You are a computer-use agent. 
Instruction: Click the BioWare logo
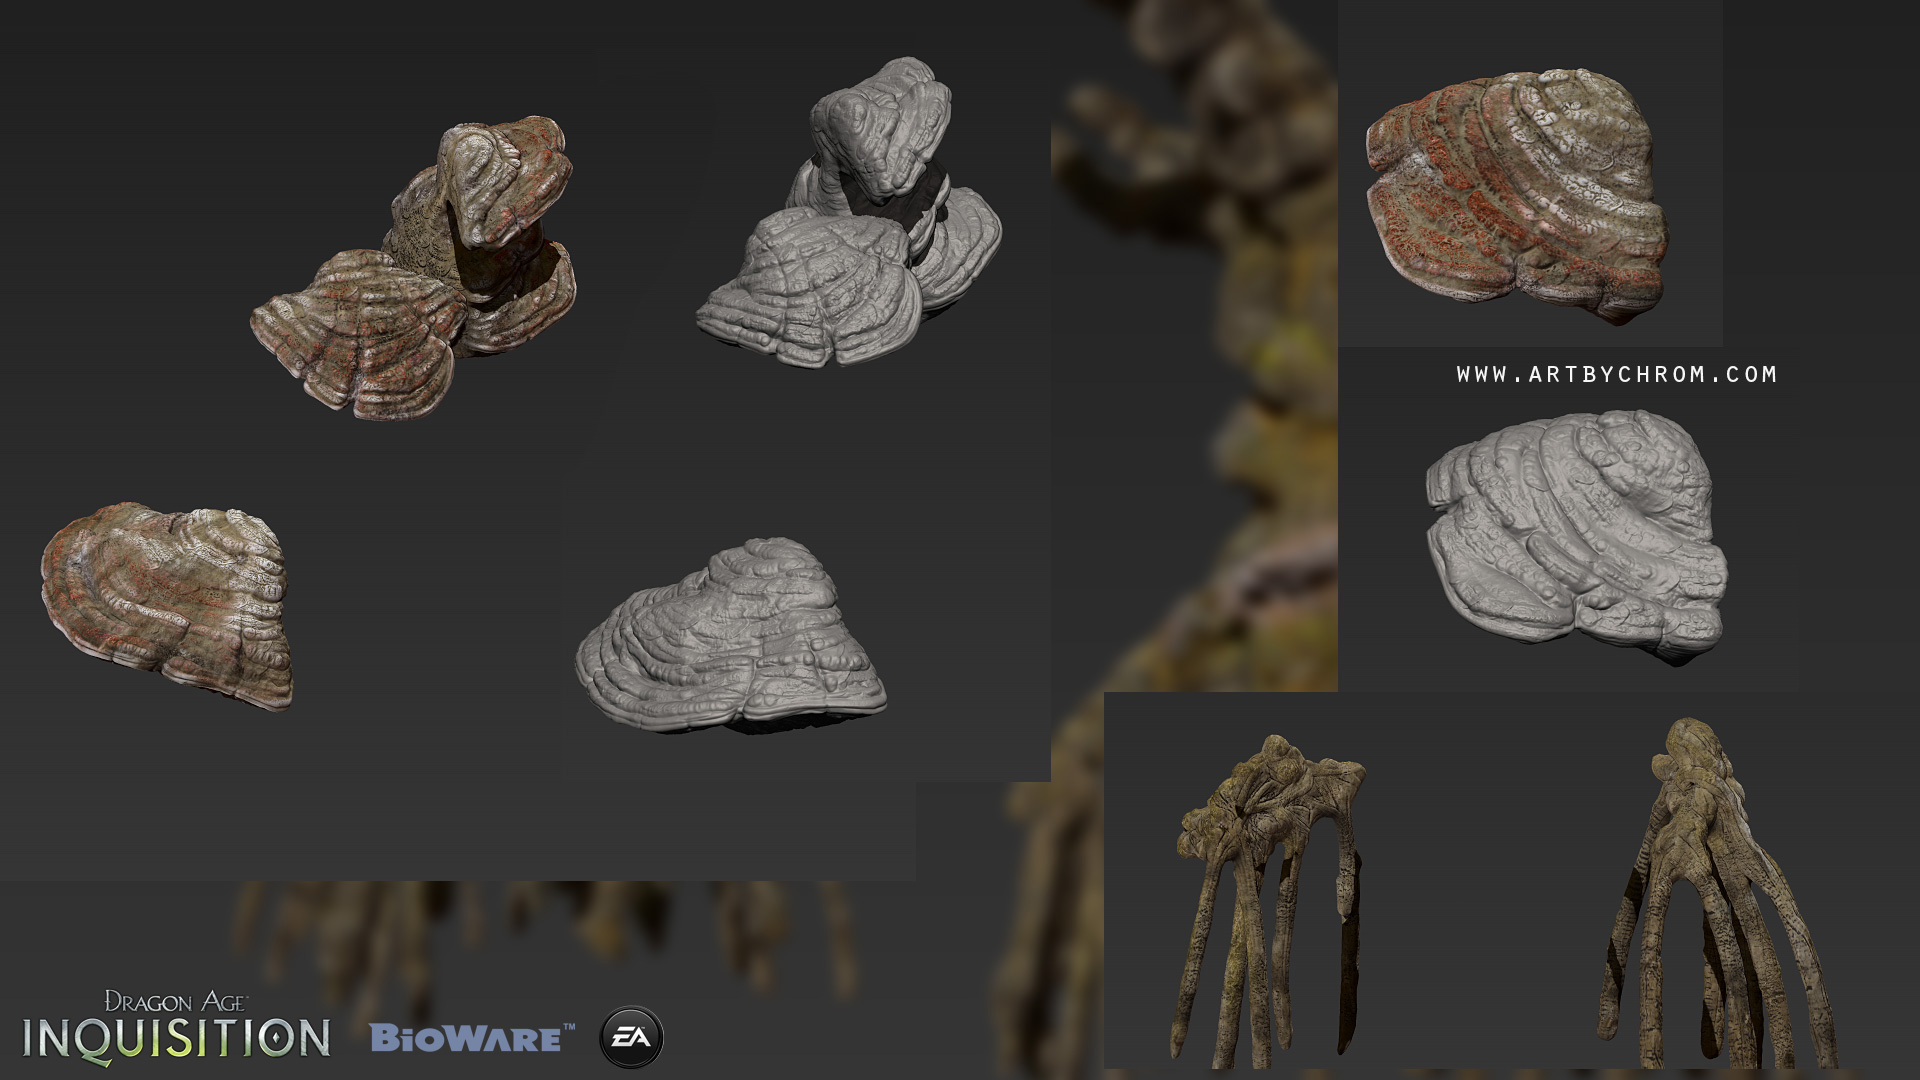pyautogui.click(x=472, y=1038)
